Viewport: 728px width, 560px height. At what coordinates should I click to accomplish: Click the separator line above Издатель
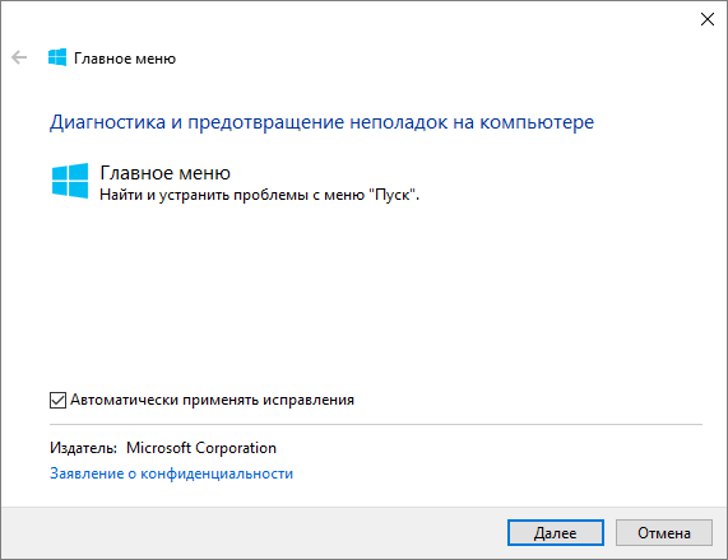[375, 424]
